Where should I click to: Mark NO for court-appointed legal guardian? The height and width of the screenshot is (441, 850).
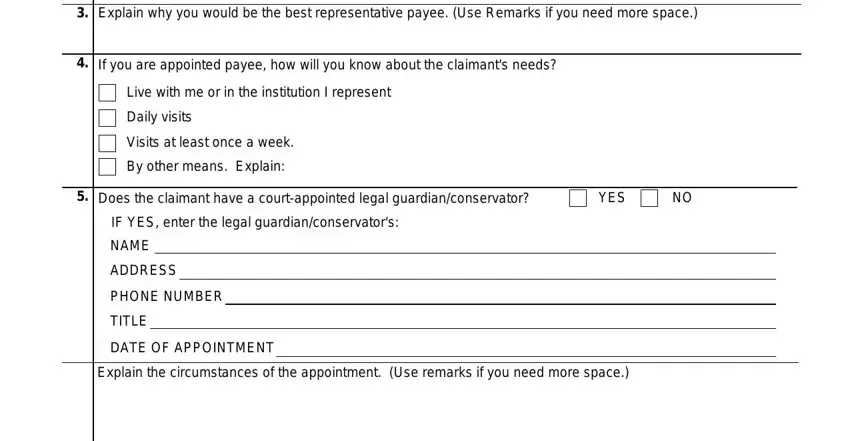coord(649,198)
